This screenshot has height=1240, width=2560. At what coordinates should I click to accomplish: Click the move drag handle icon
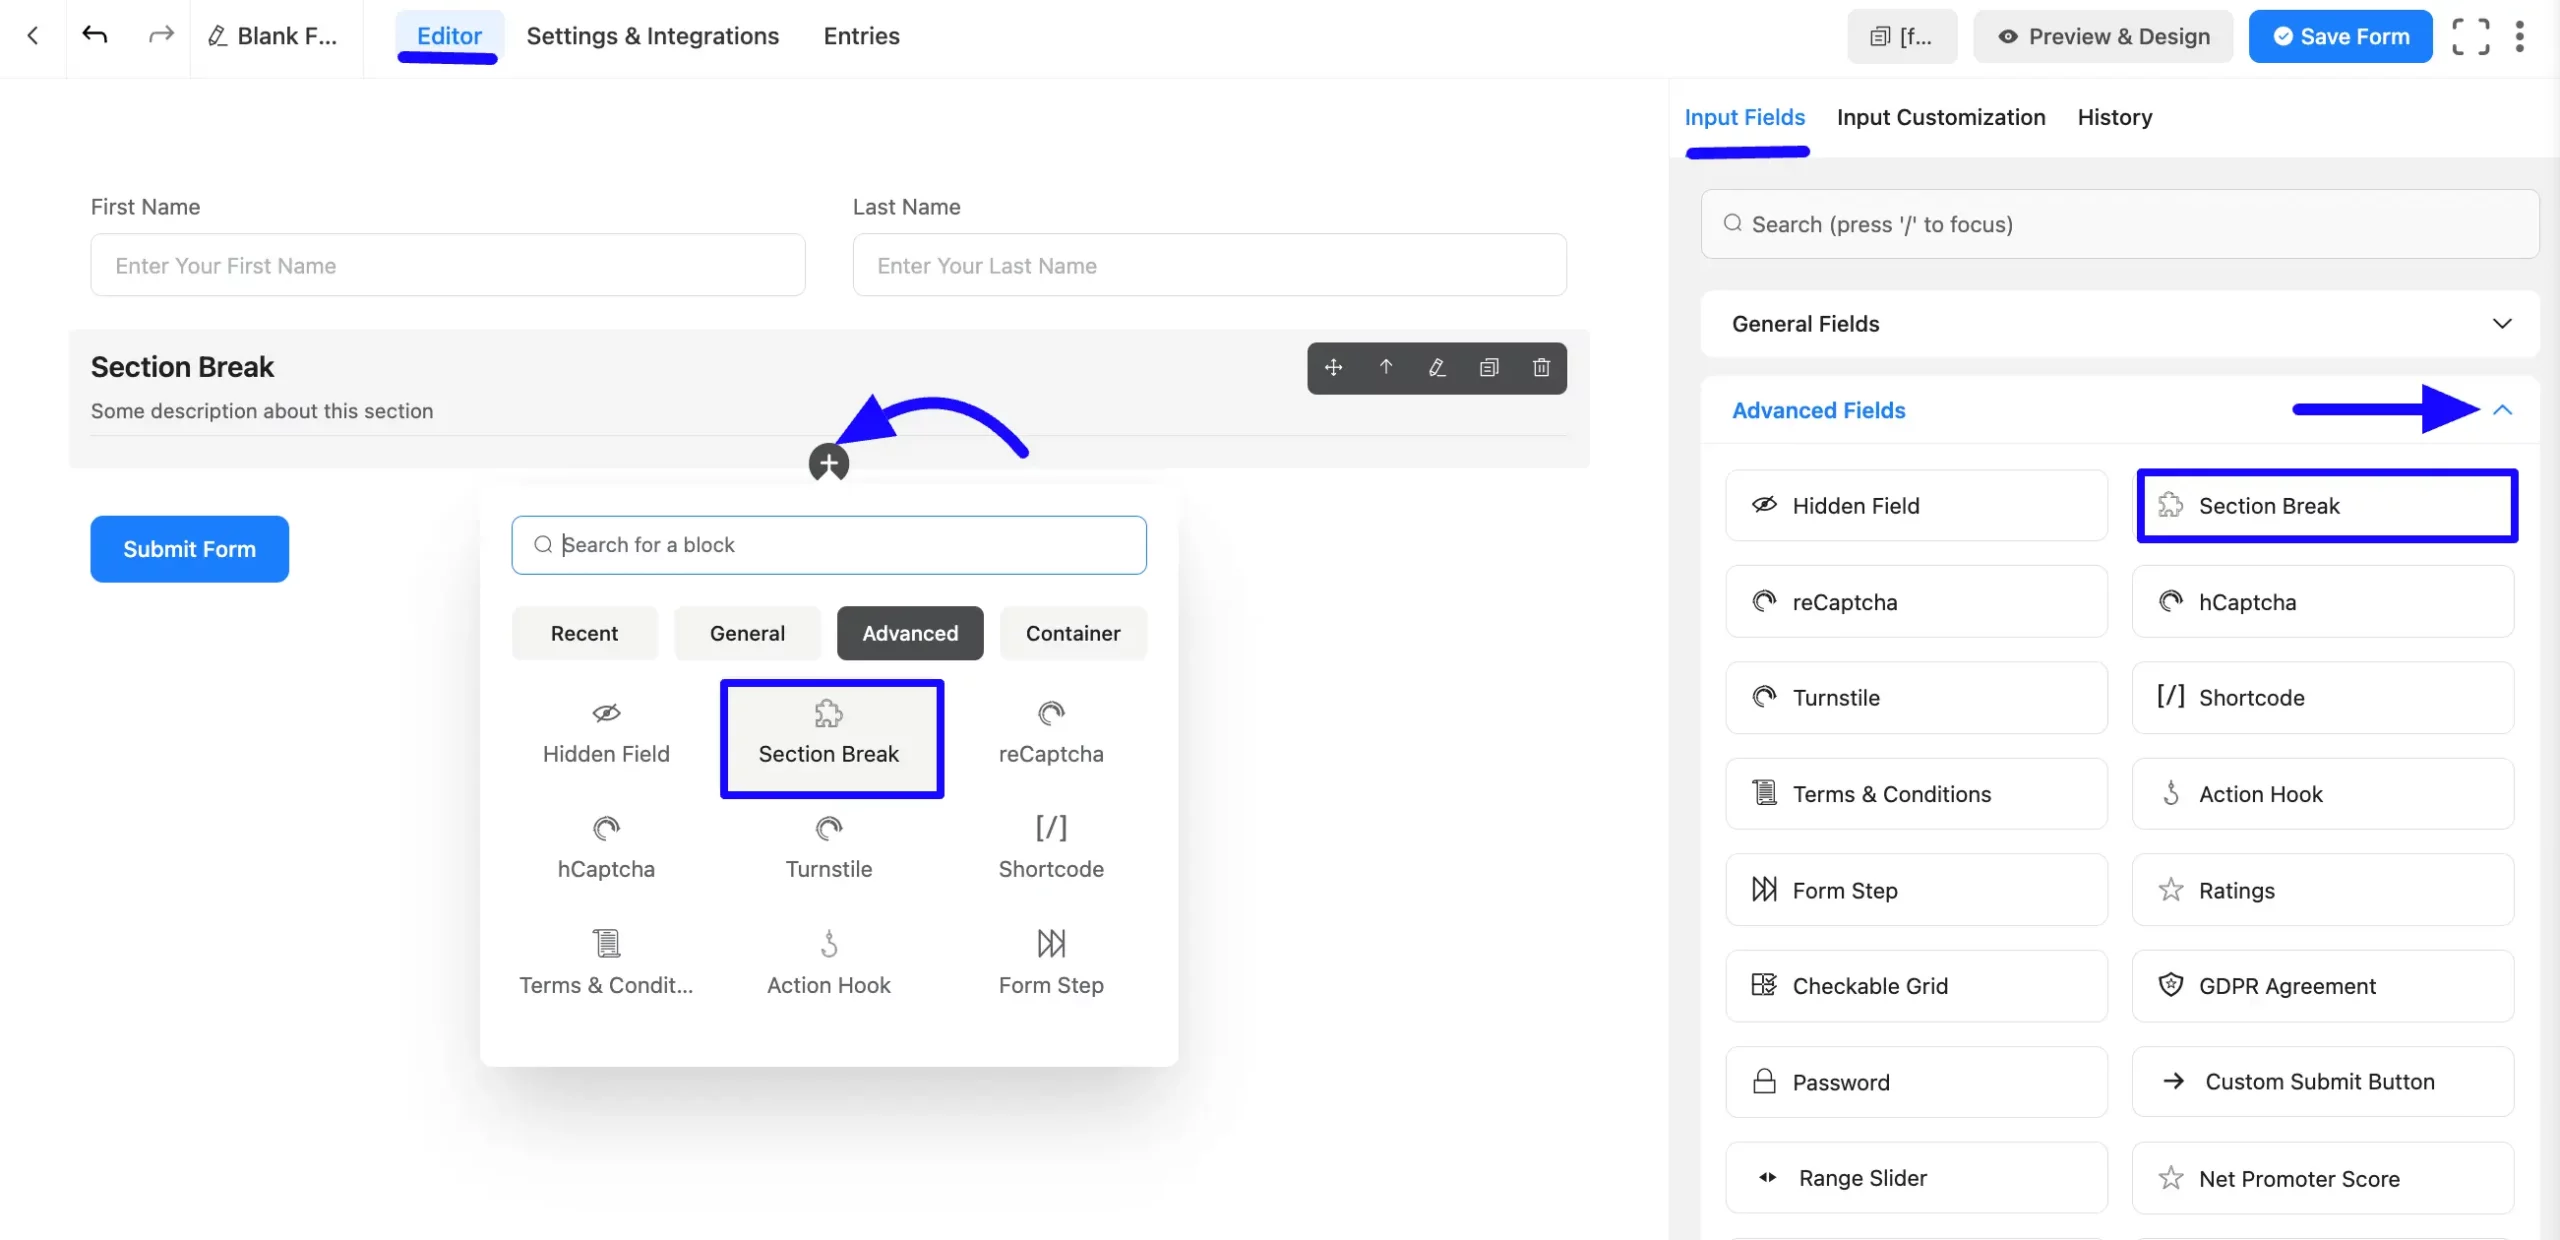tap(1333, 368)
